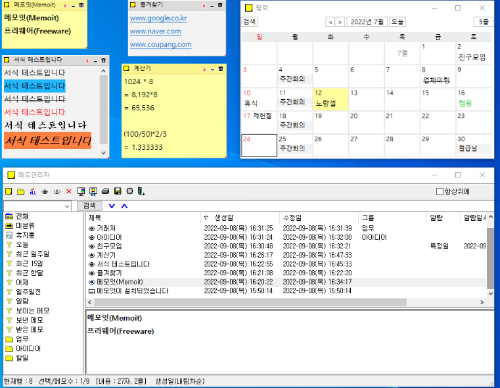Open the www.naver.com link

[156, 31]
